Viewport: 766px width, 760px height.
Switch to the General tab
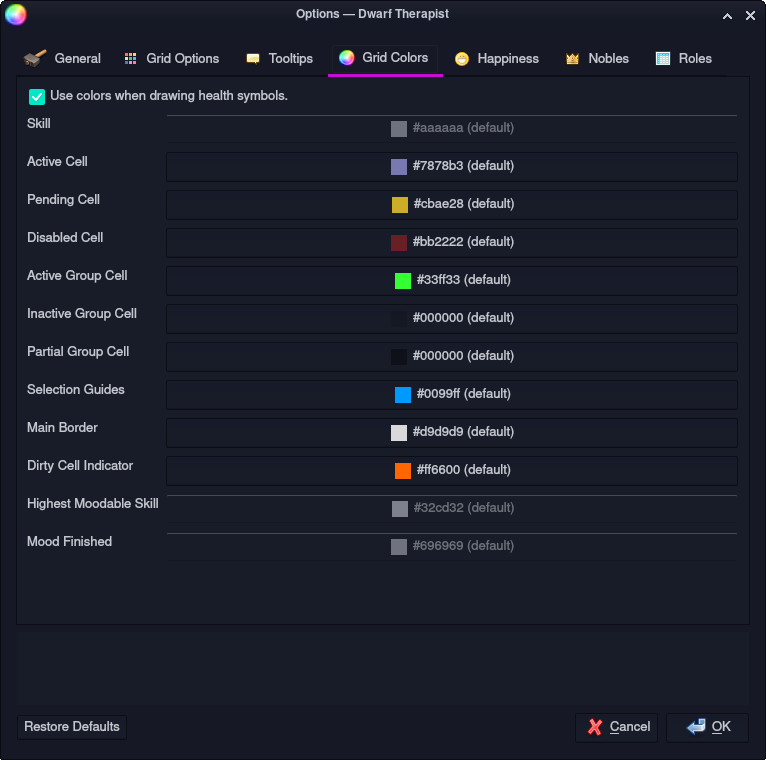click(63, 59)
